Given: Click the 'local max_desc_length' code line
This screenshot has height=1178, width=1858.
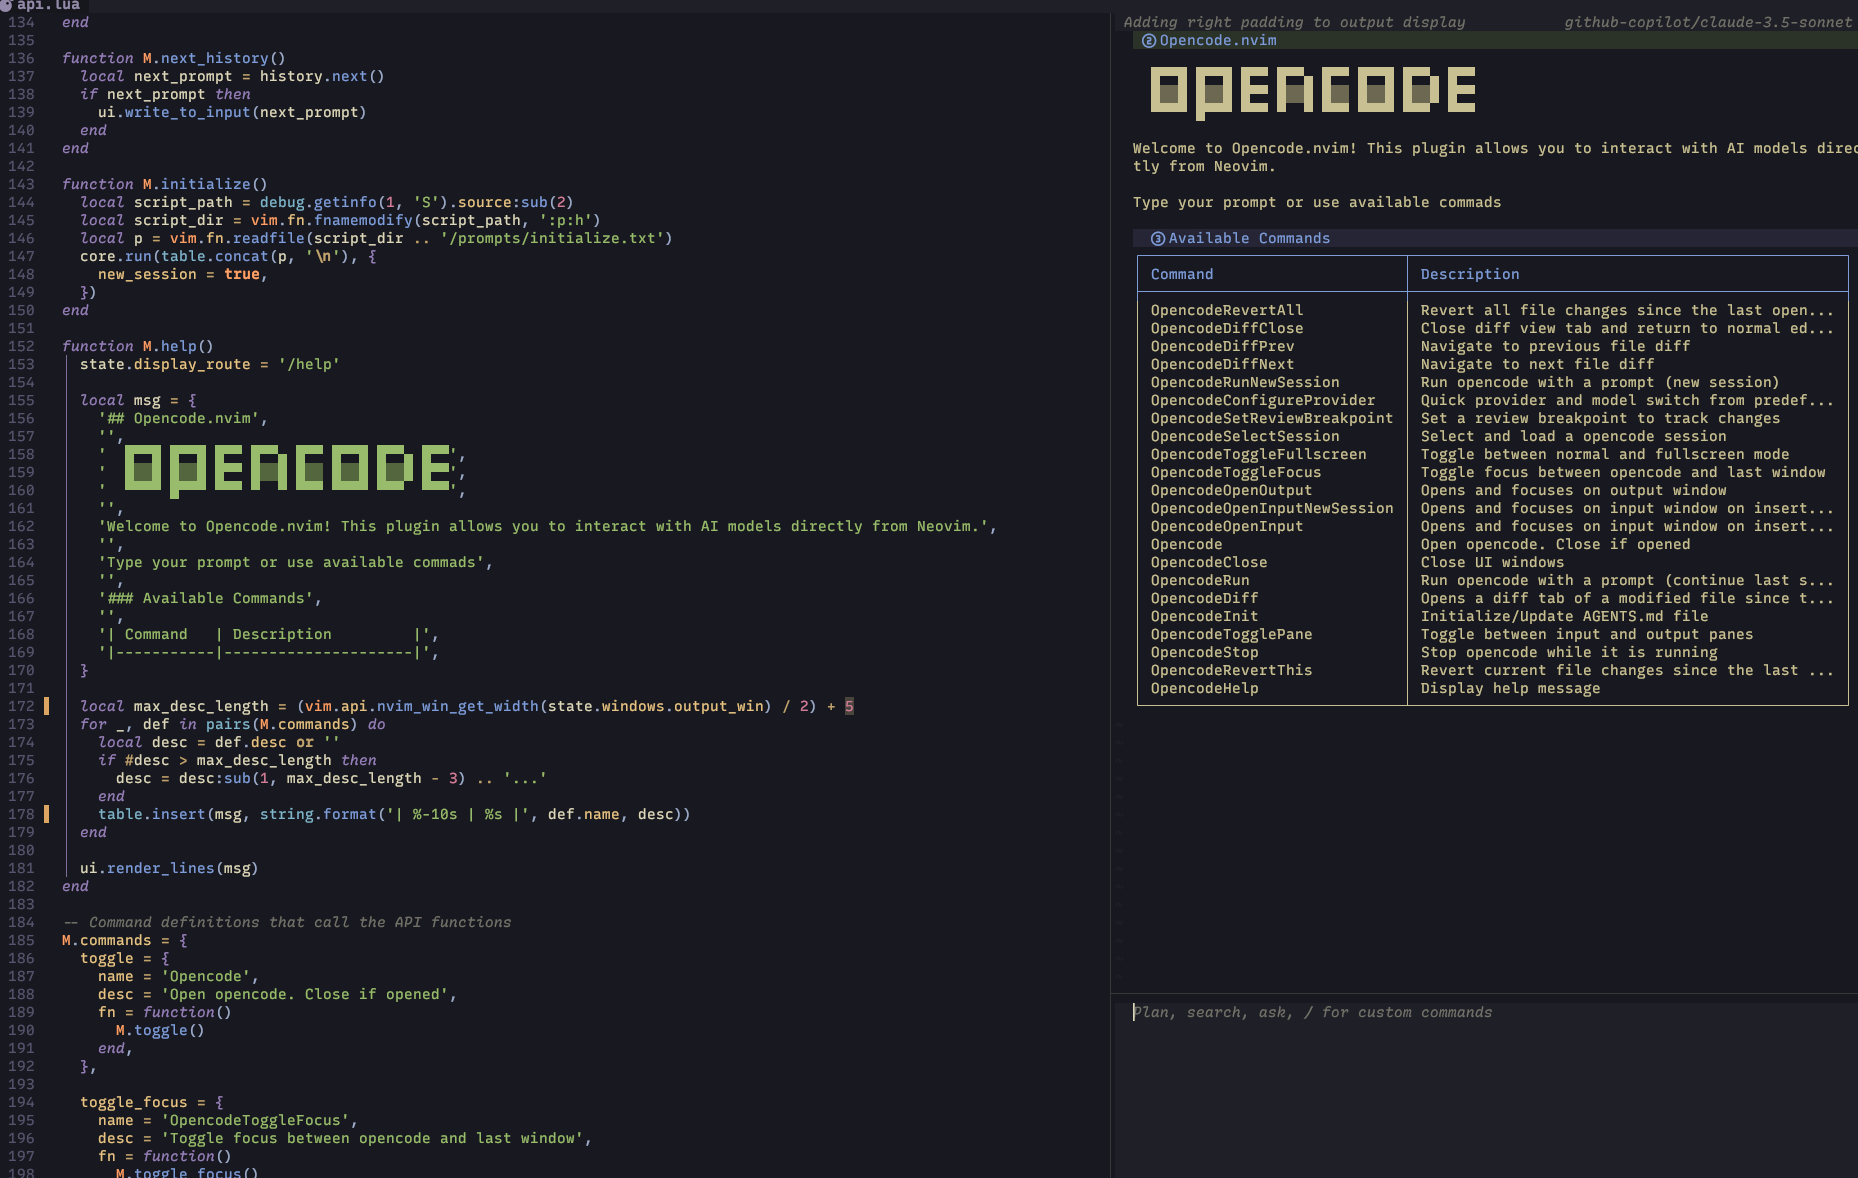Looking at the screenshot, I should pos(467,706).
